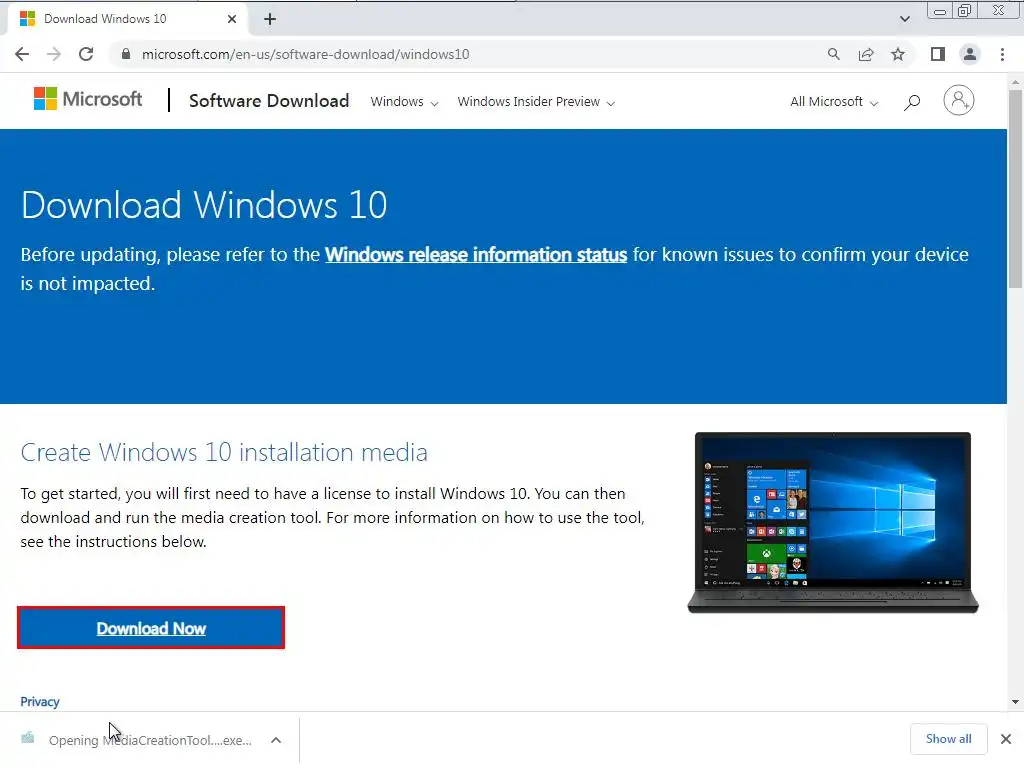Screen dimensions: 1024x768
Task: Click the lock icon in address bar
Action: pos(126,54)
